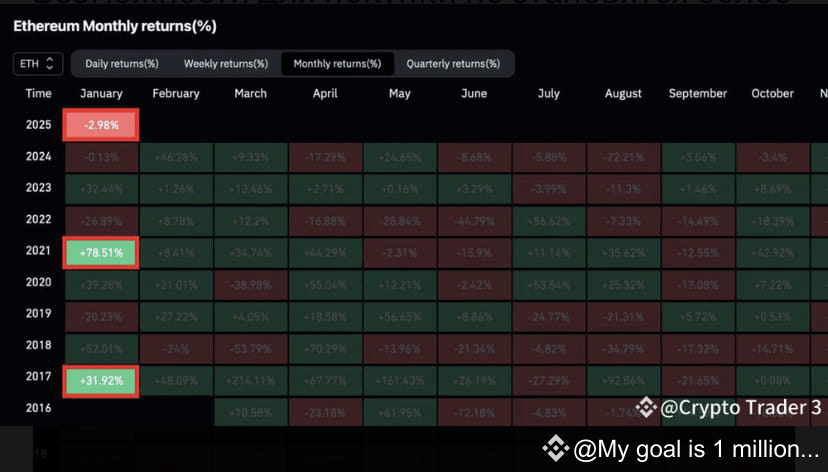The height and width of the screenshot is (472, 828).
Task: Click the +55.04% cell in April 2020
Action: [325, 285]
